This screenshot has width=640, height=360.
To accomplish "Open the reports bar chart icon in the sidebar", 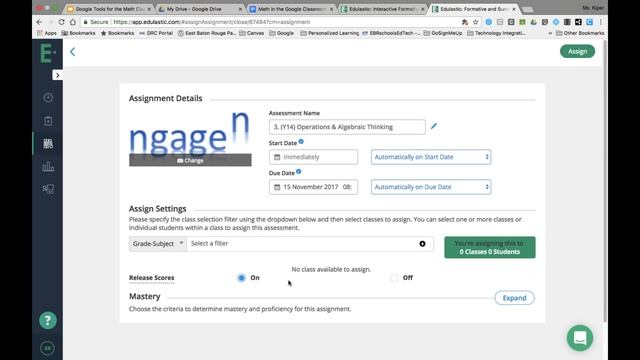I will (x=48, y=166).
